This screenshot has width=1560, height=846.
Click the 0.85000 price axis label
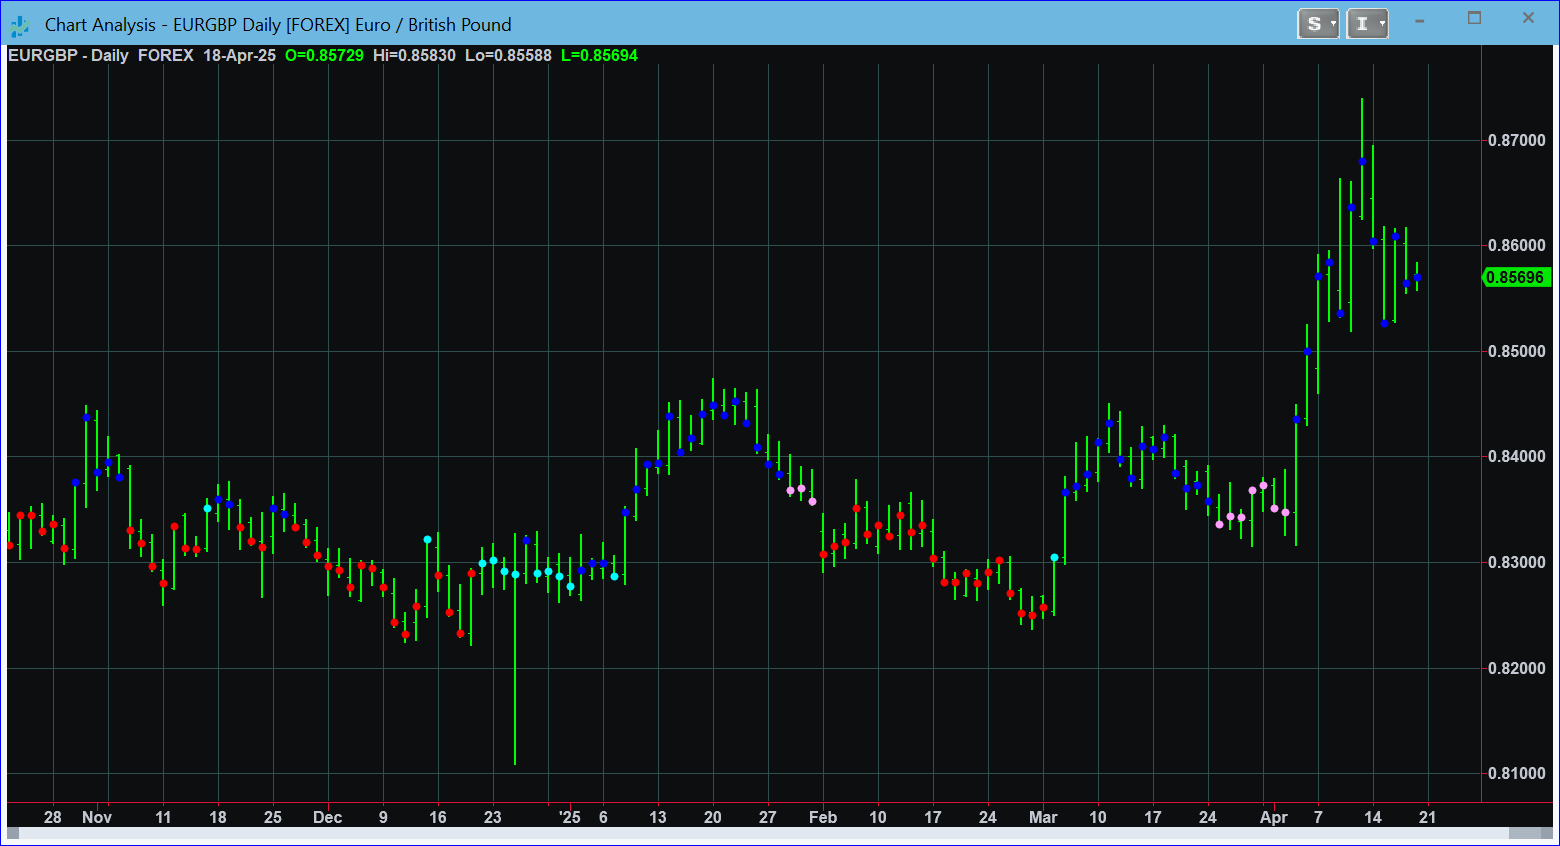[x=1516, y=351]
